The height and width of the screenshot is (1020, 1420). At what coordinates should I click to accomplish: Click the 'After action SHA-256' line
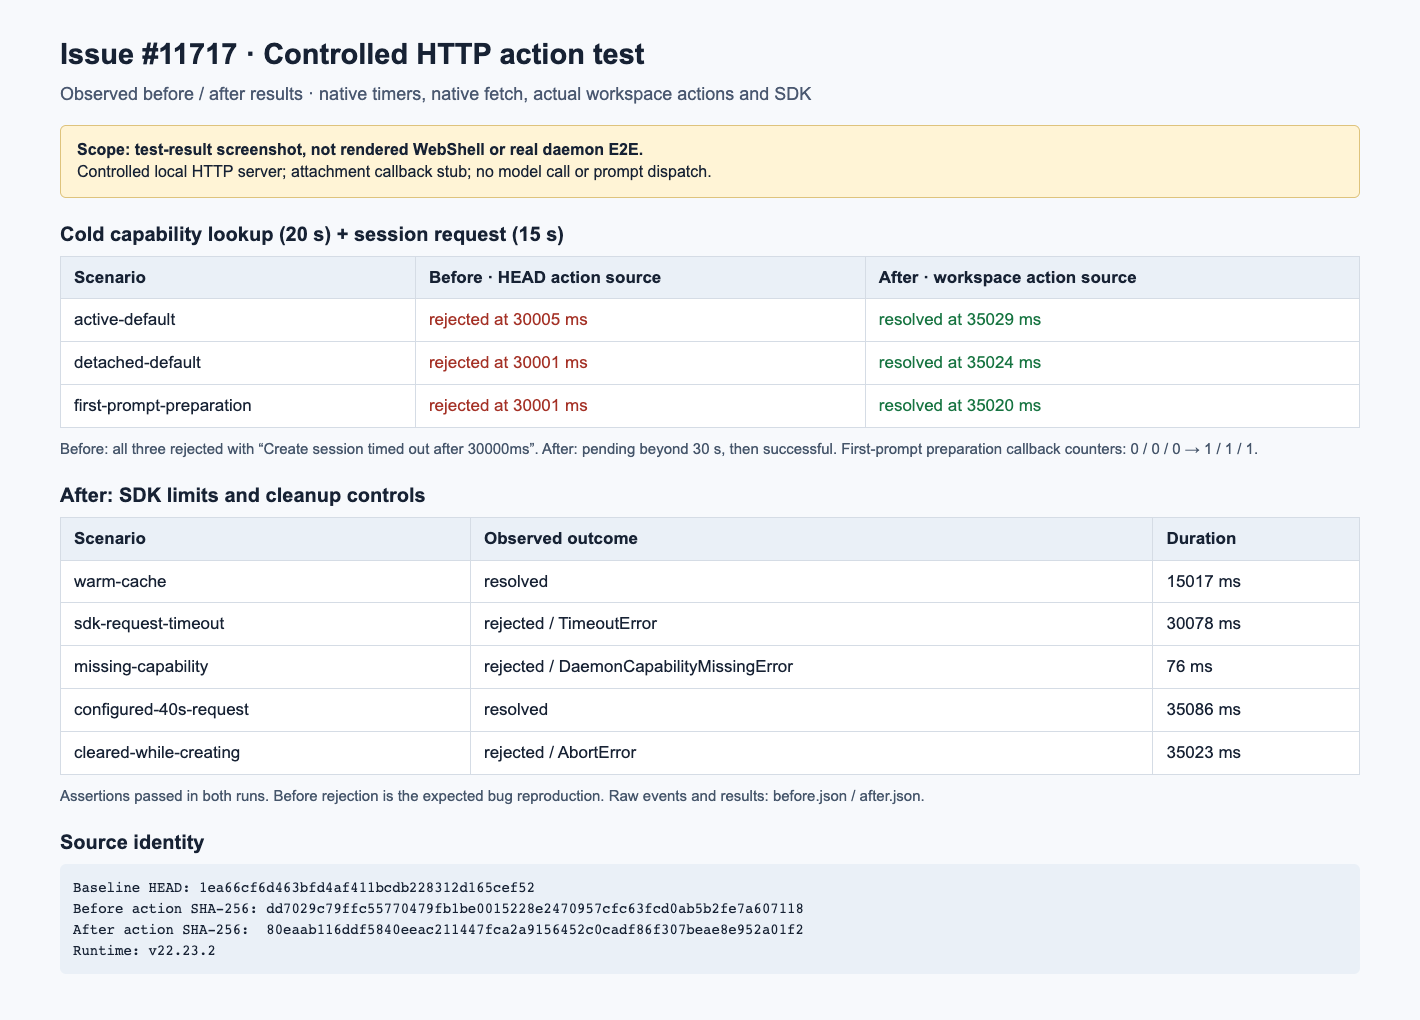[438, 930]
